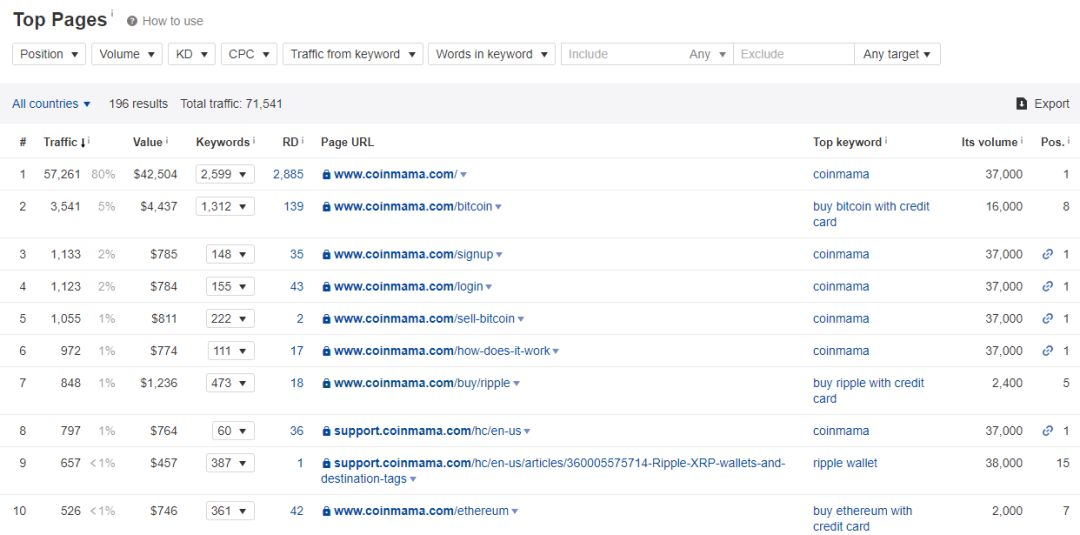Click the sitelink icon in support hc/en-us row
Screen dimensions: 1080x535
1048,431
